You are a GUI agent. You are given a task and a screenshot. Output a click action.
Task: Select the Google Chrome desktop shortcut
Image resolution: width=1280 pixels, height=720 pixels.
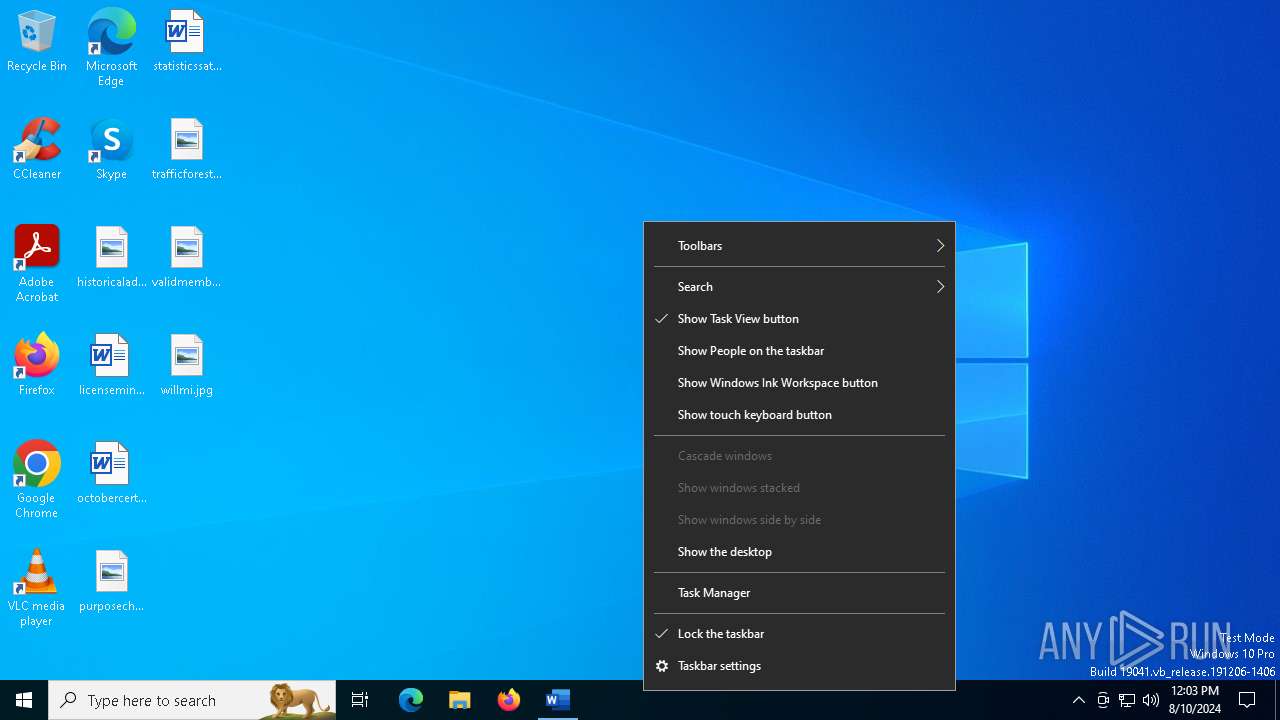37,480
